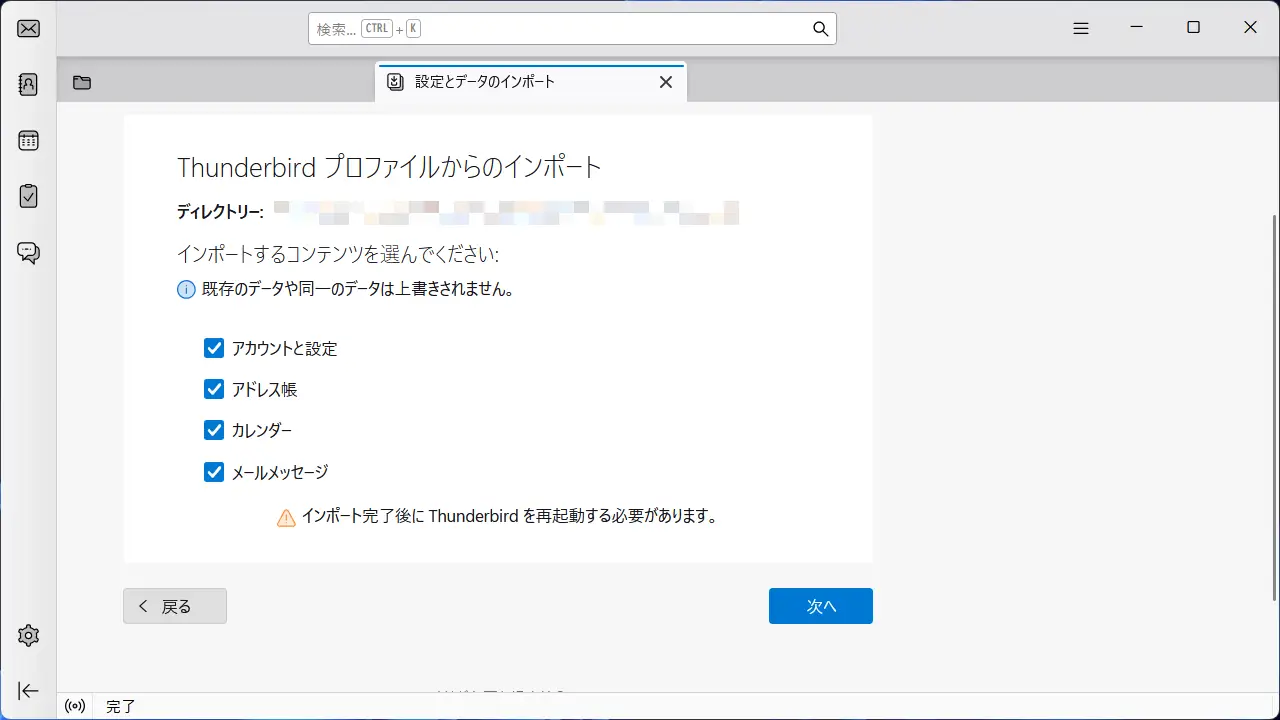Collapse the spaces toolbar
Image resolution: width=1280 pixels, height=720 pixels.
pyautogui.click(x=28, y=691)
